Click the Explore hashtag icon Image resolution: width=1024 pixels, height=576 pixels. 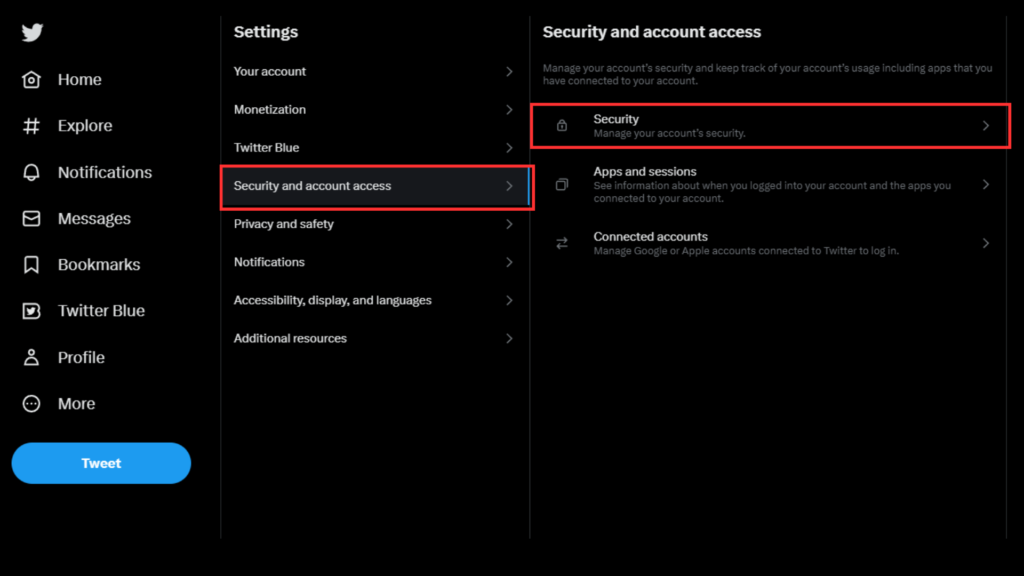coord(32,126)
